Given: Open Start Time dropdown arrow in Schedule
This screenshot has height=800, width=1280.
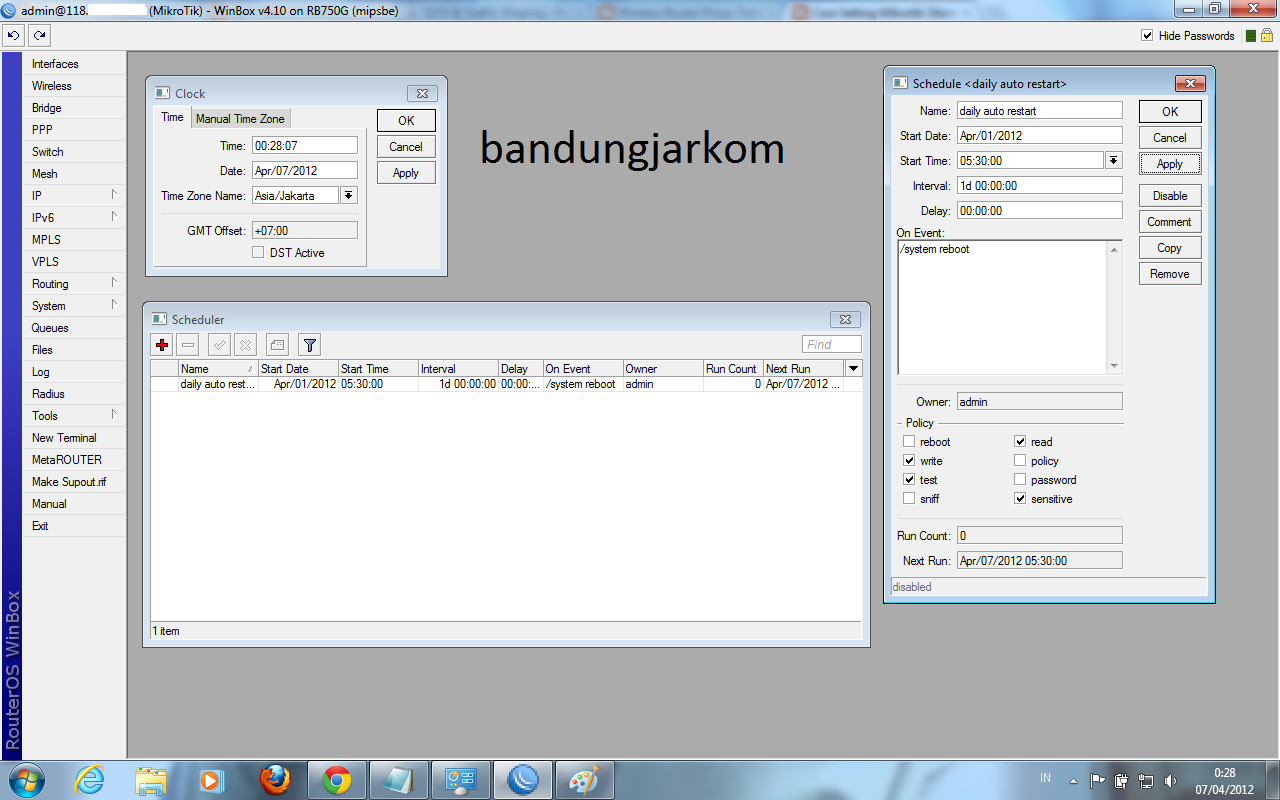Looking at the screenshot, I should coord(1113,160).
